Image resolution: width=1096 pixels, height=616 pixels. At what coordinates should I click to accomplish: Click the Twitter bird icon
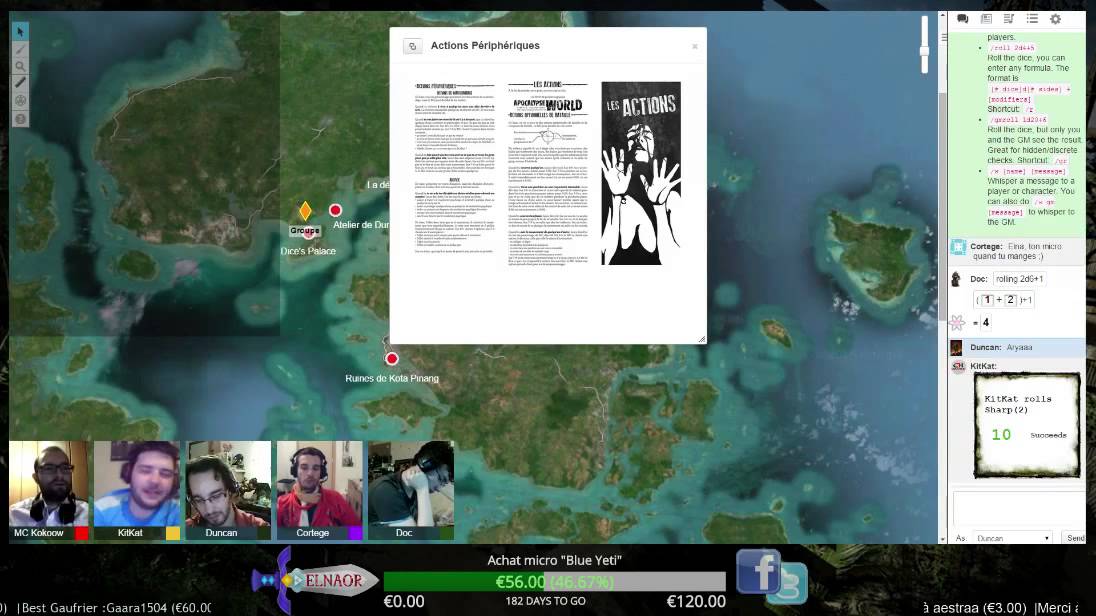(x=790, y=584)
